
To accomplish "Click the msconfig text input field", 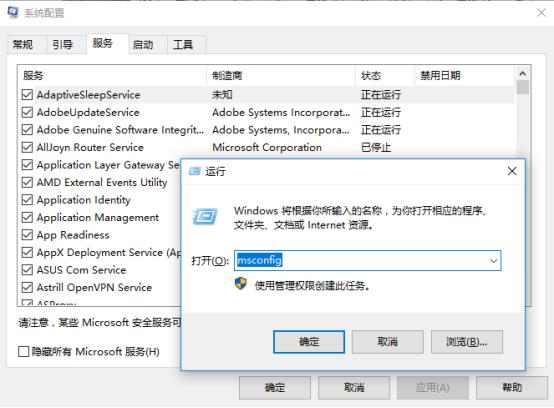I will pyautogui.click(x=367, y=261).
